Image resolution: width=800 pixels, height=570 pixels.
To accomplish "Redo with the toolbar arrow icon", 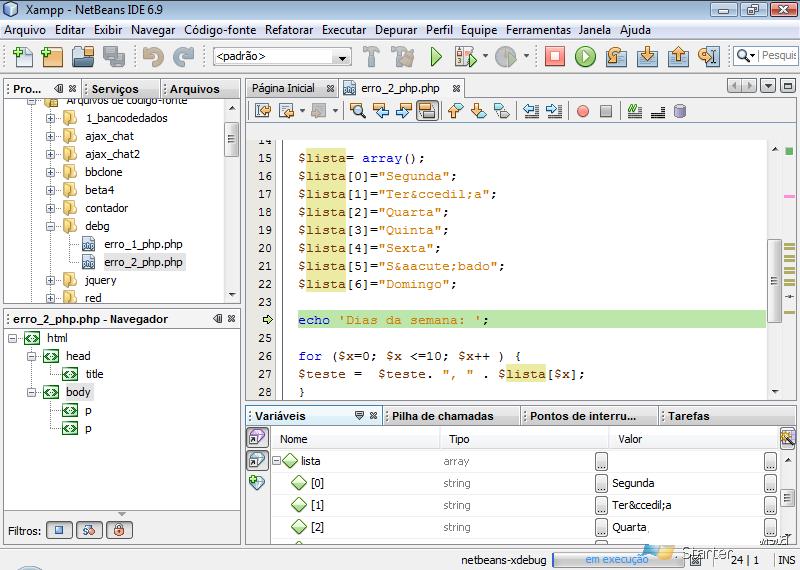I will coord(183,57).
